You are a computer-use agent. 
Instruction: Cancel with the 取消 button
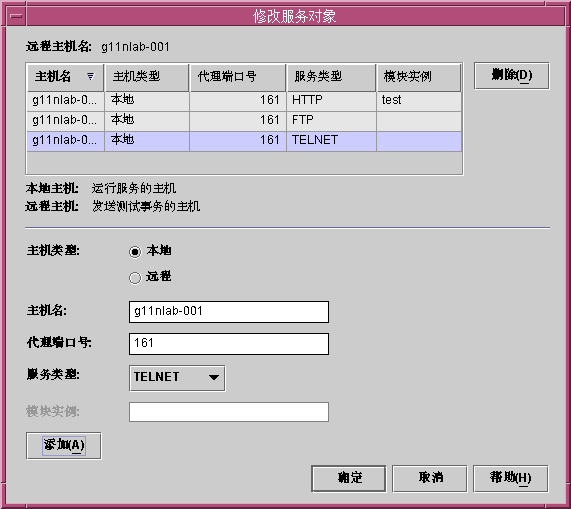point(430,478)
